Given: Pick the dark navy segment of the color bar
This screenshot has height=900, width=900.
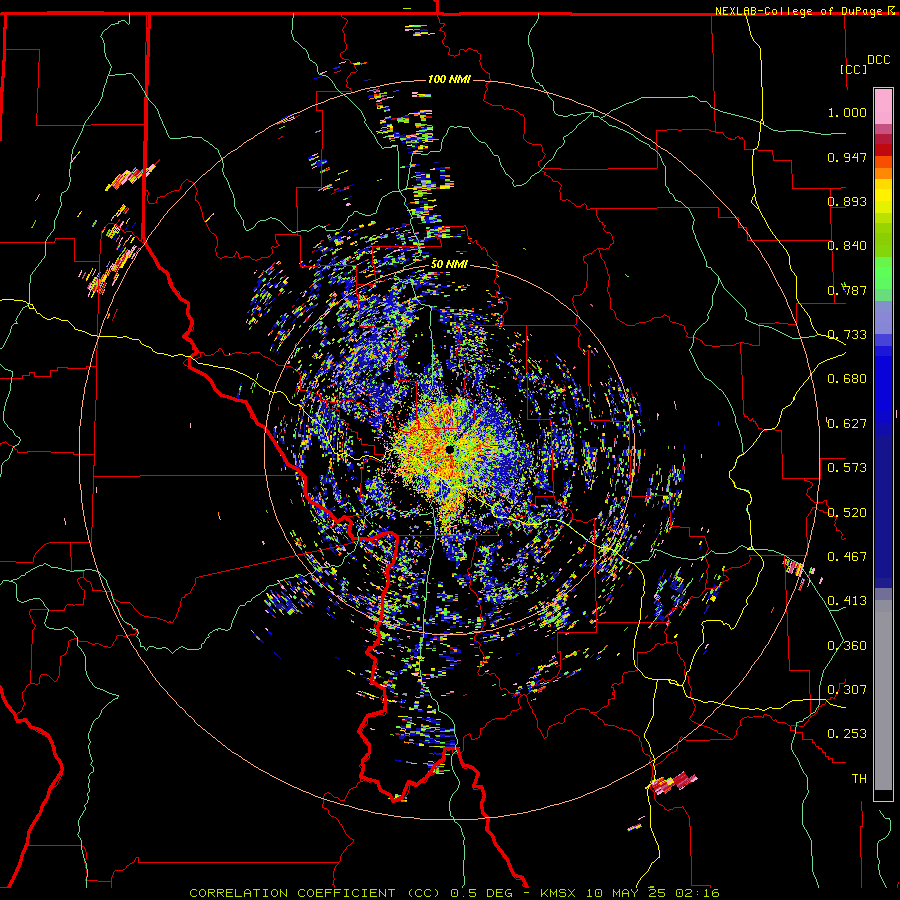Looking at the screenshot, I should [883, 511].
